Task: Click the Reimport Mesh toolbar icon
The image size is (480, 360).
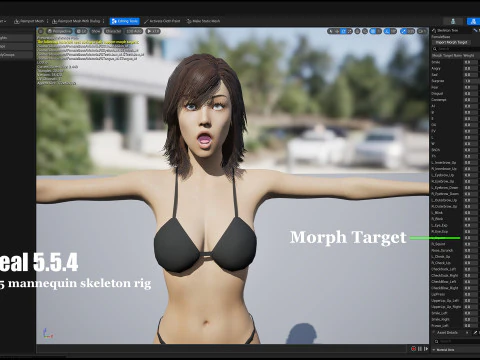Action: 17,21
